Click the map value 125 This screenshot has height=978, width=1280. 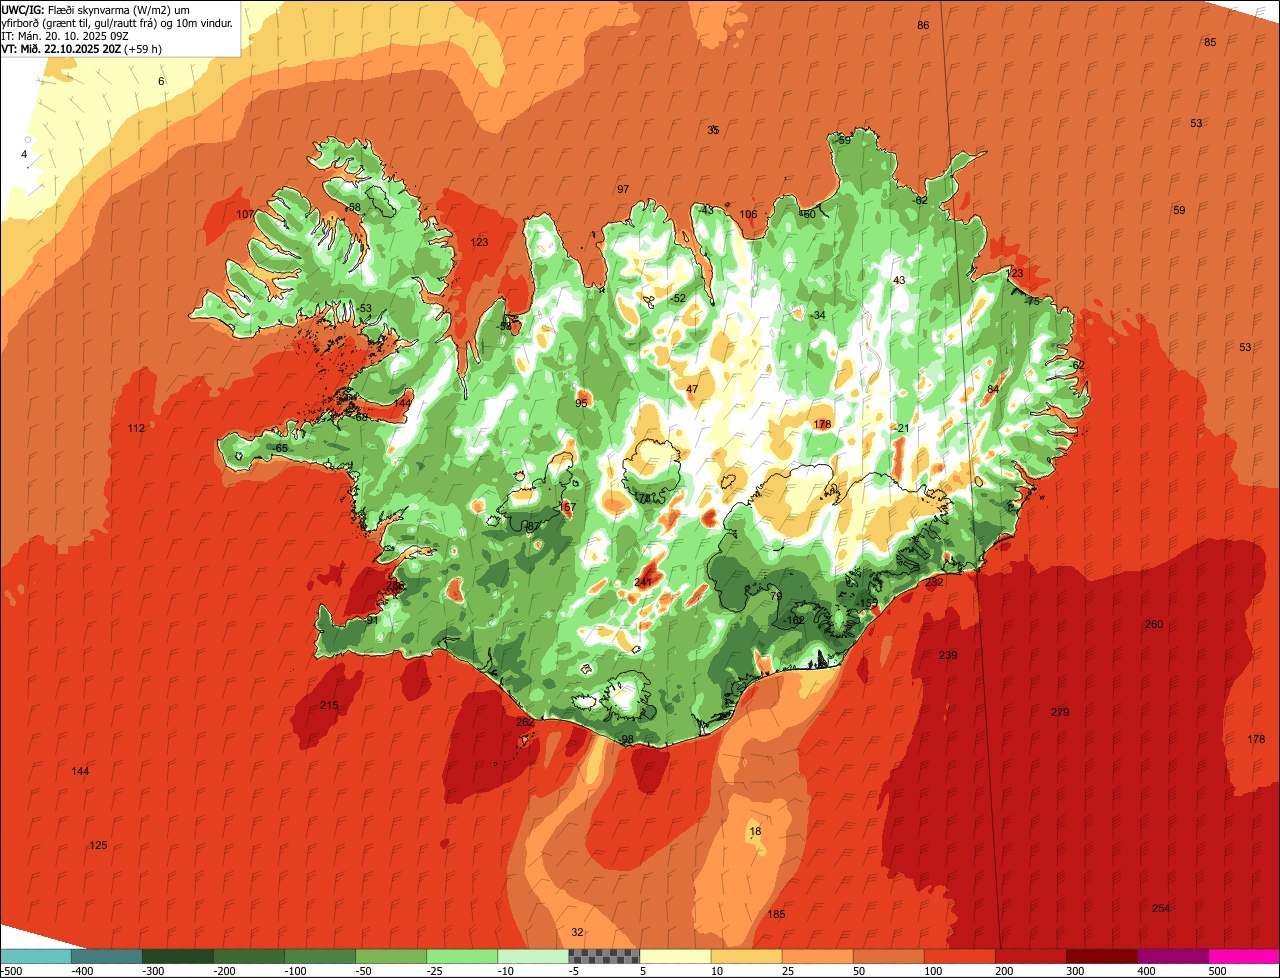[x=98, y=846]
